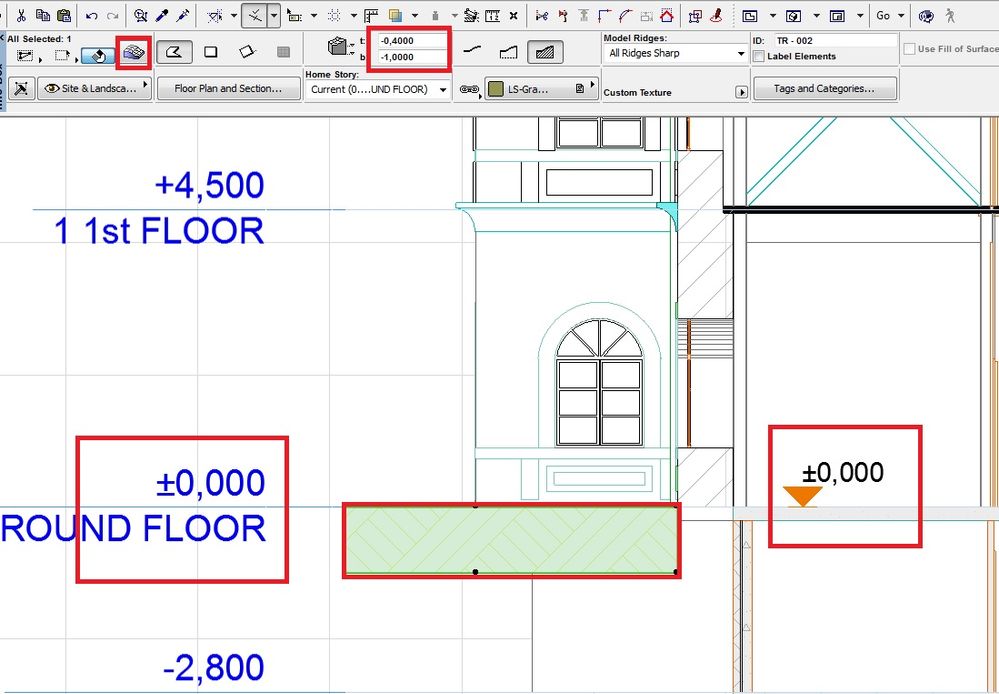Select the Rotated Rectangle geometry method
This screenshot has width=999, height=694.
(245, 50)
